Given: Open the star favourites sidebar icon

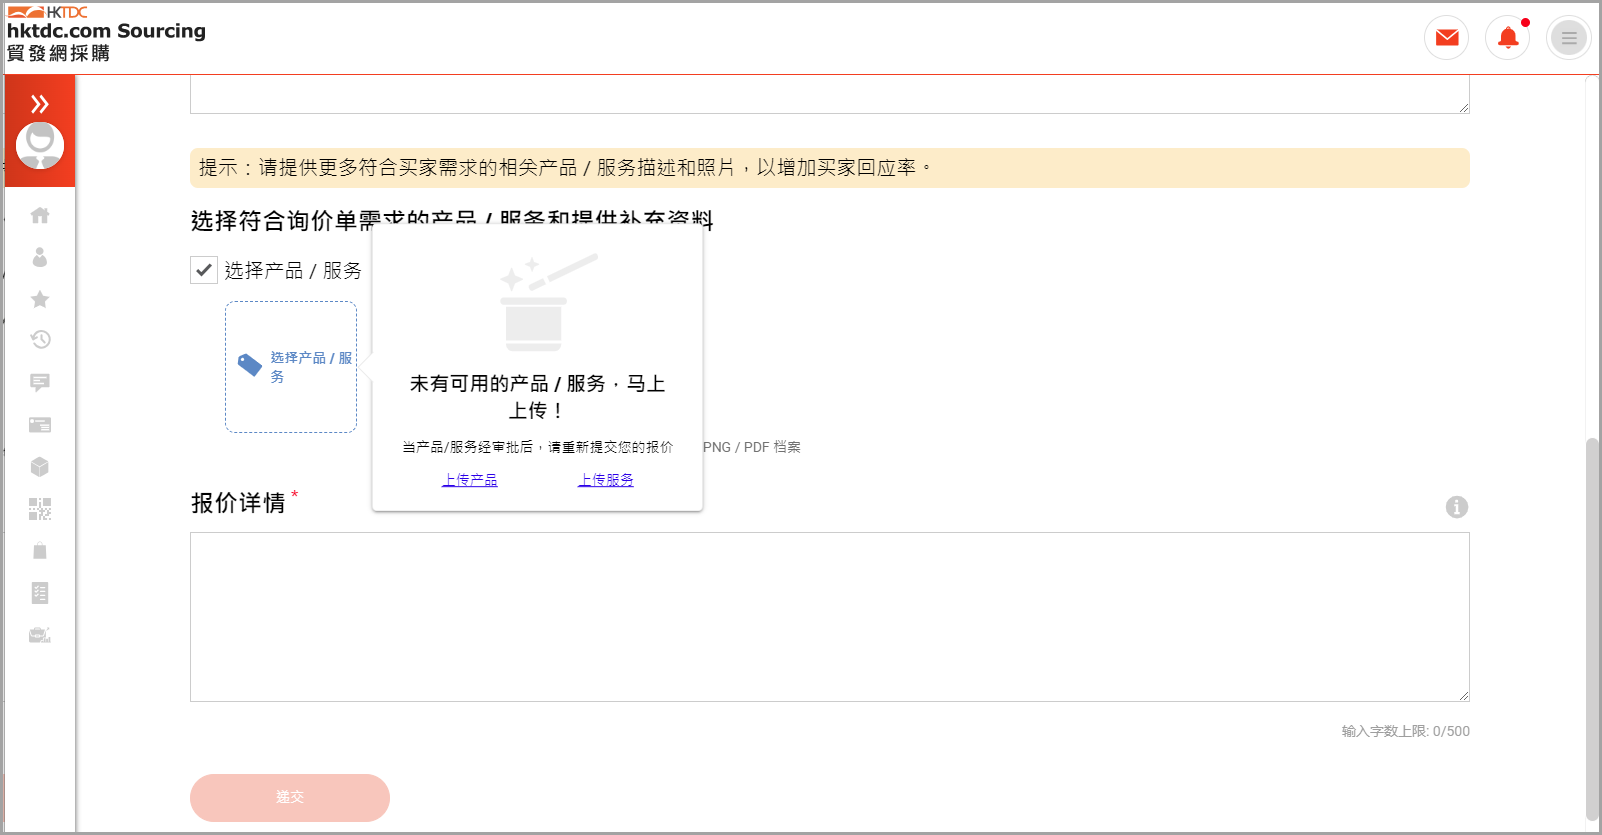Looking at the screenshot, I should click(40, 299).
